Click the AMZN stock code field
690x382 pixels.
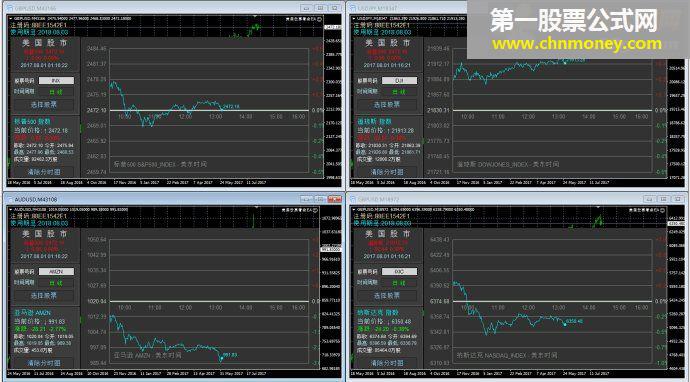coord(56,272)
